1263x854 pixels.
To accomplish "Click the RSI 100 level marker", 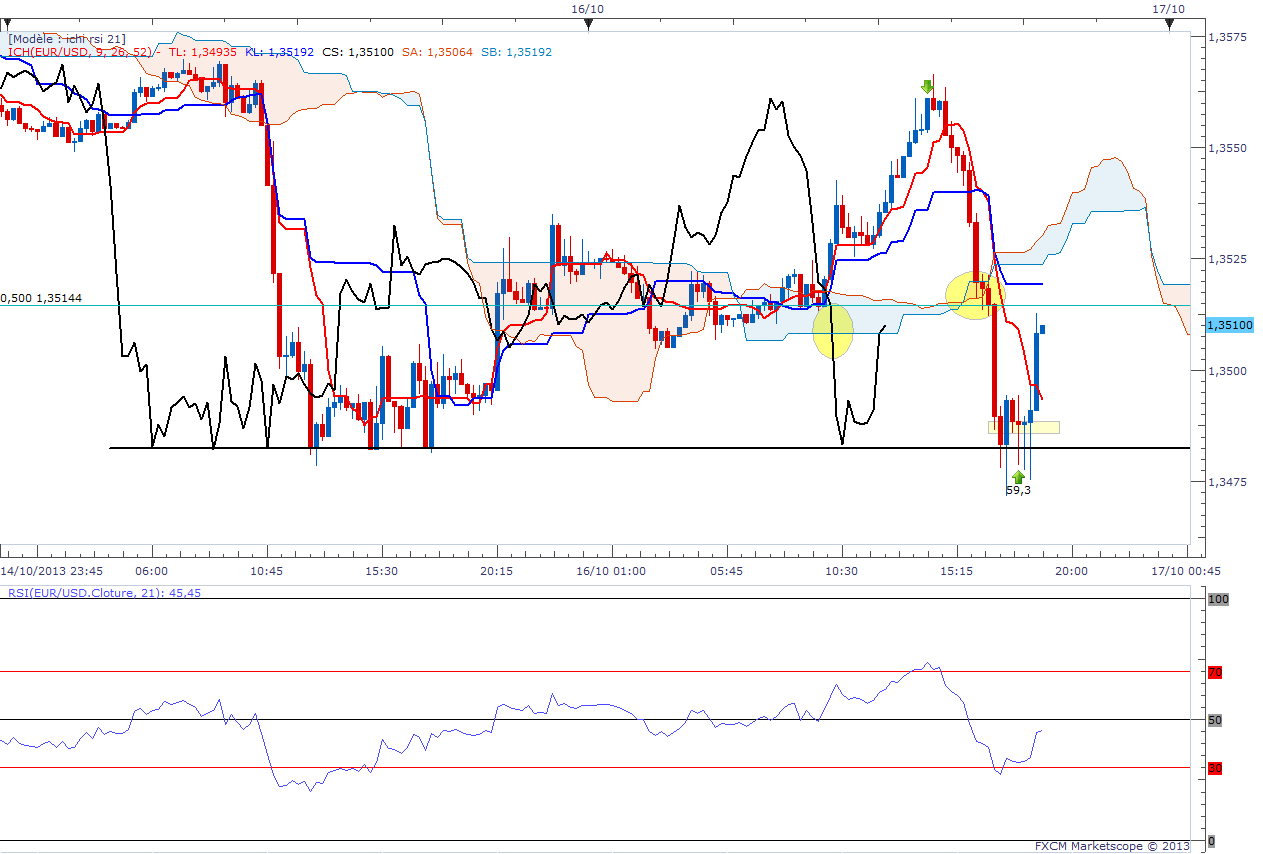I will tap(1217, 599).
